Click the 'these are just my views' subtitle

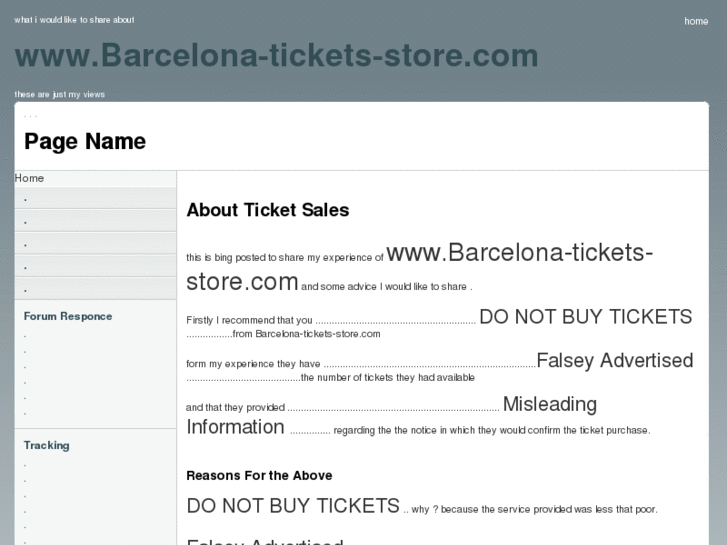tap(60, 95)
